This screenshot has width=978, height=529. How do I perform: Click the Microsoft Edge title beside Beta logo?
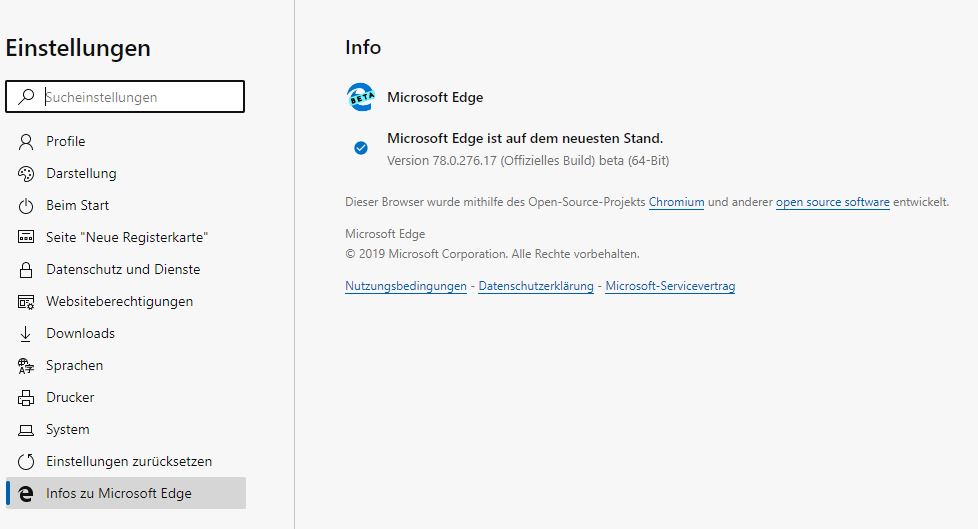coord(435,97)
